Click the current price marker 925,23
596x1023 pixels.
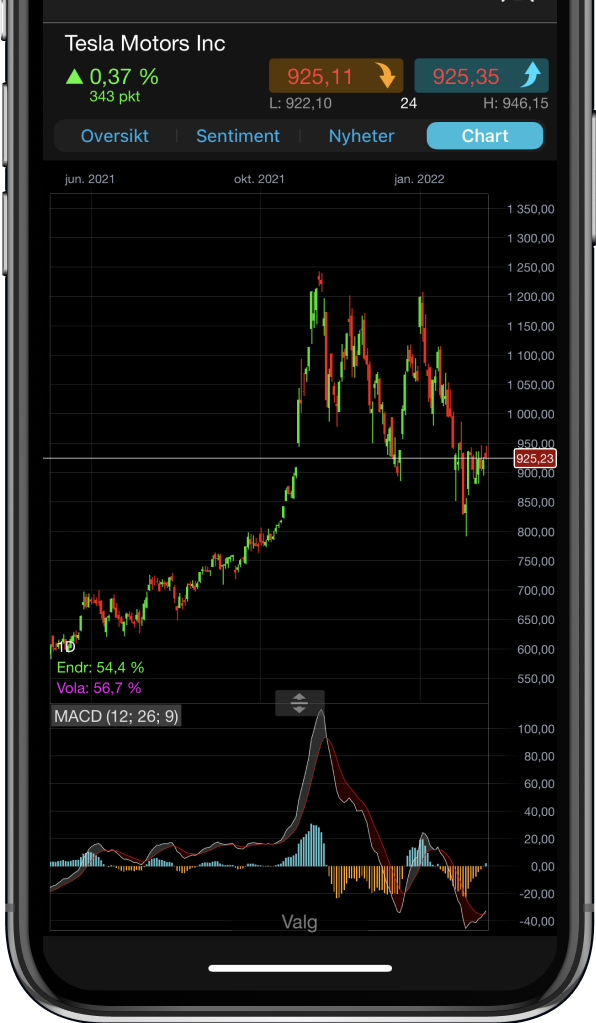tap(535, 459)
